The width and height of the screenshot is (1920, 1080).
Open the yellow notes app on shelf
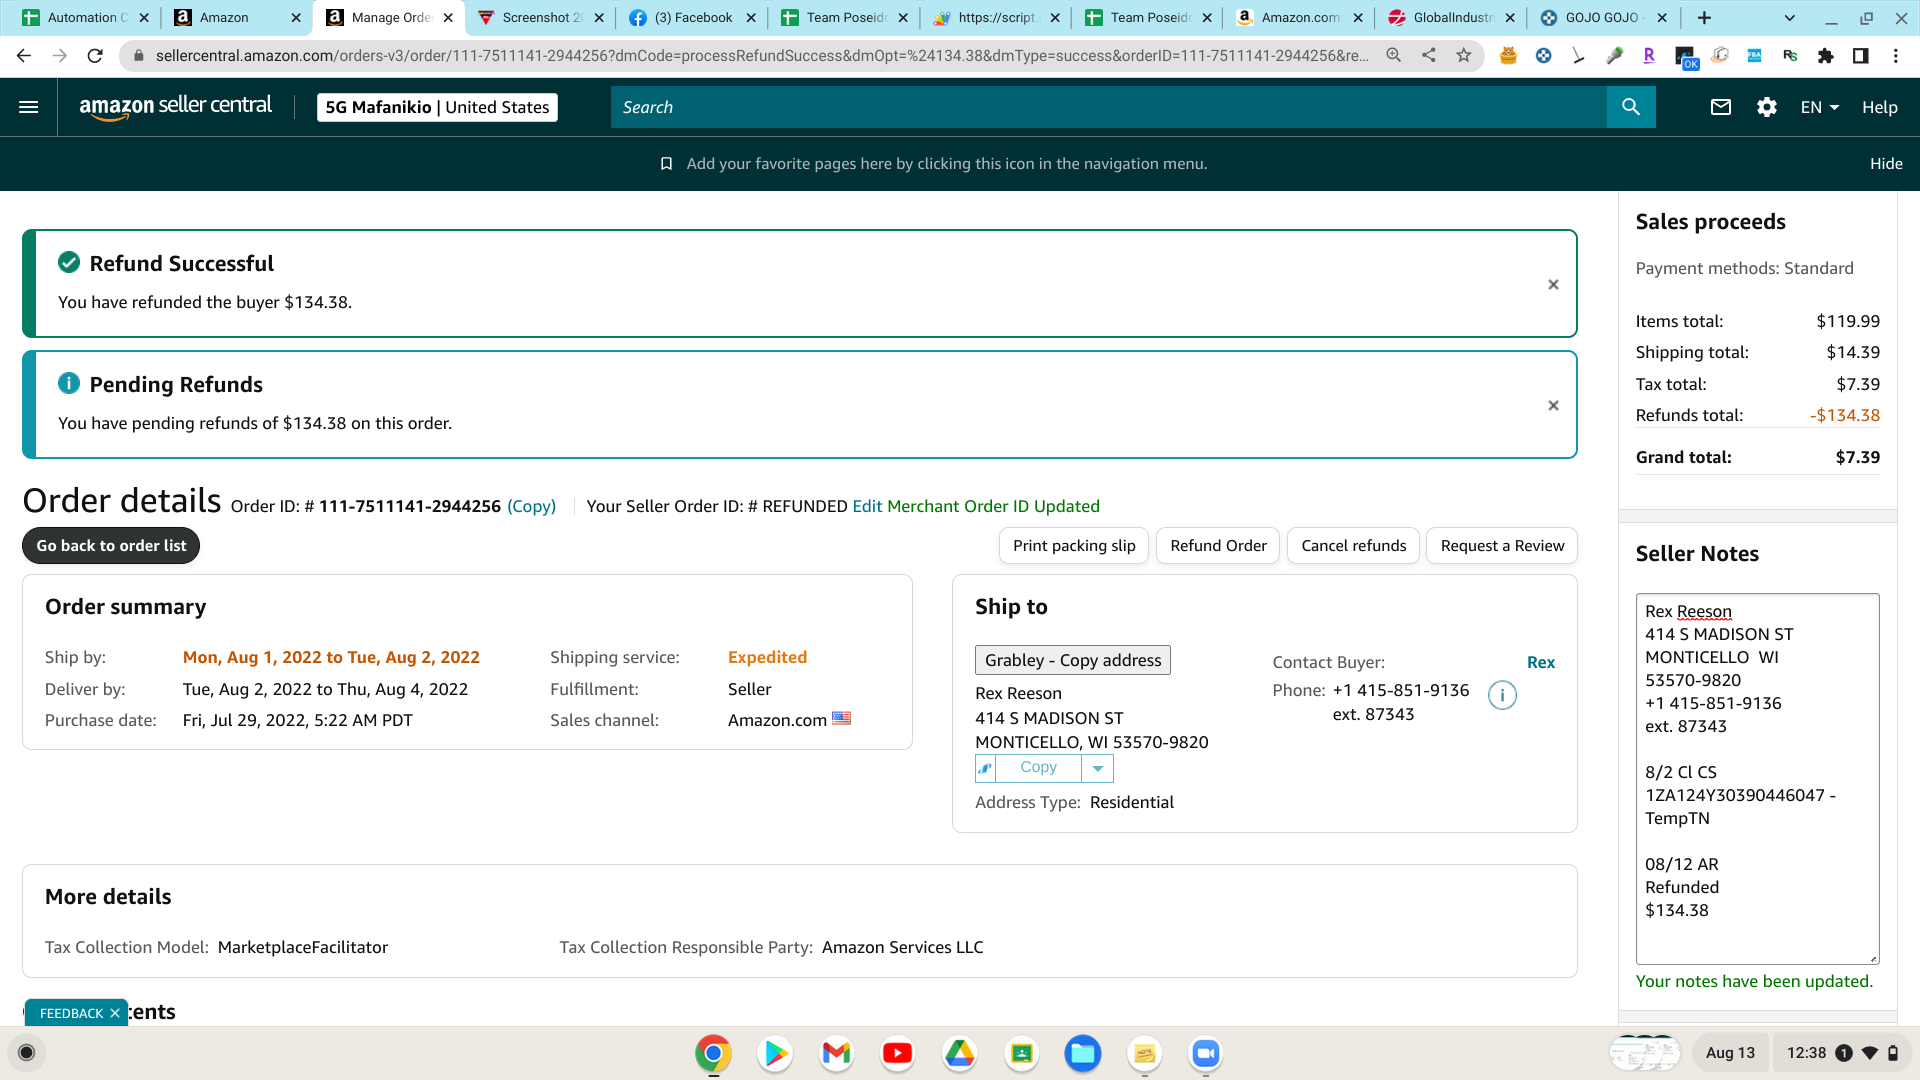(1144, 1053)
